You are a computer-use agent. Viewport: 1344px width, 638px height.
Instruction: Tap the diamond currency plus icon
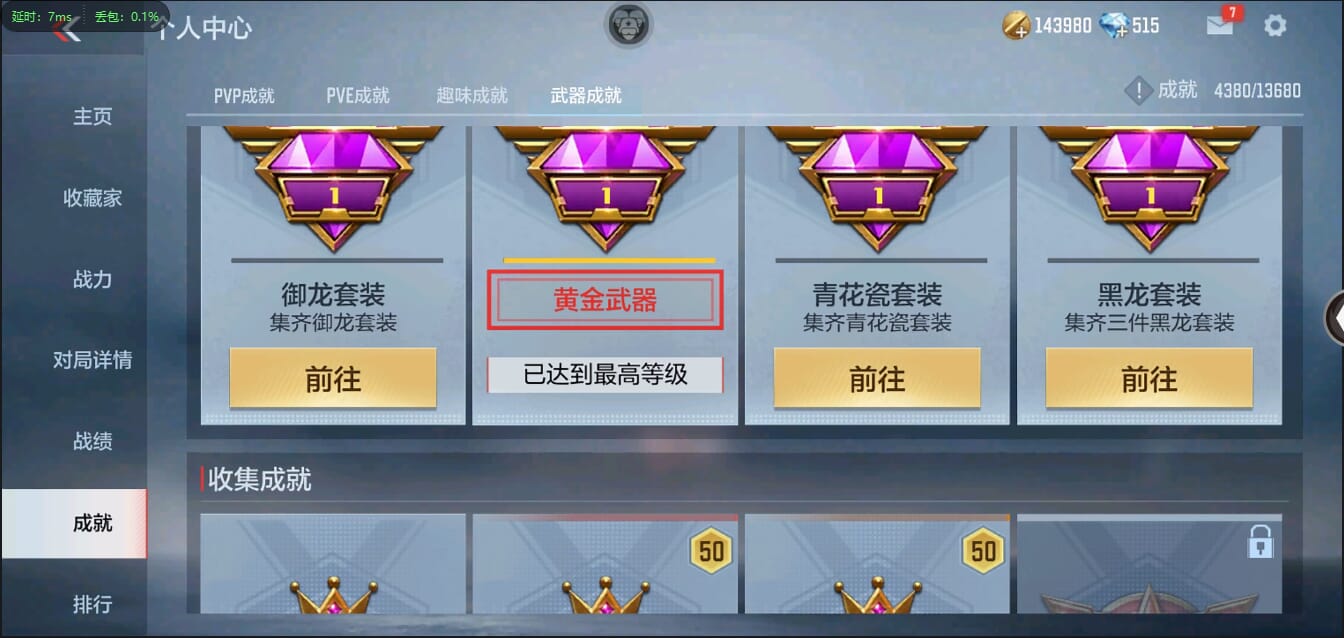tap(1113, 26)
